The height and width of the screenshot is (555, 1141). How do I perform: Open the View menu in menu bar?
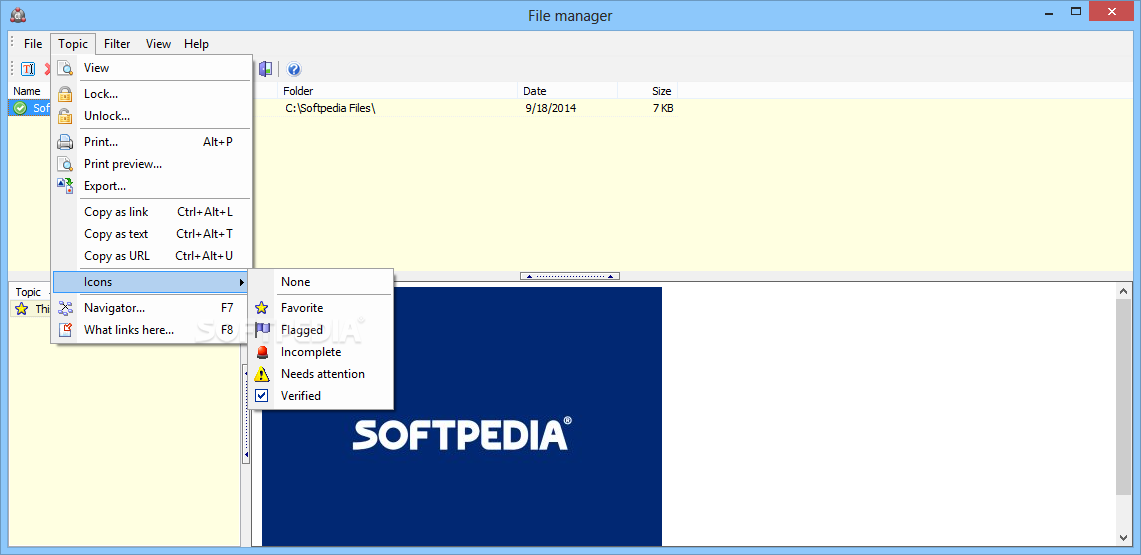coord(158,44)
